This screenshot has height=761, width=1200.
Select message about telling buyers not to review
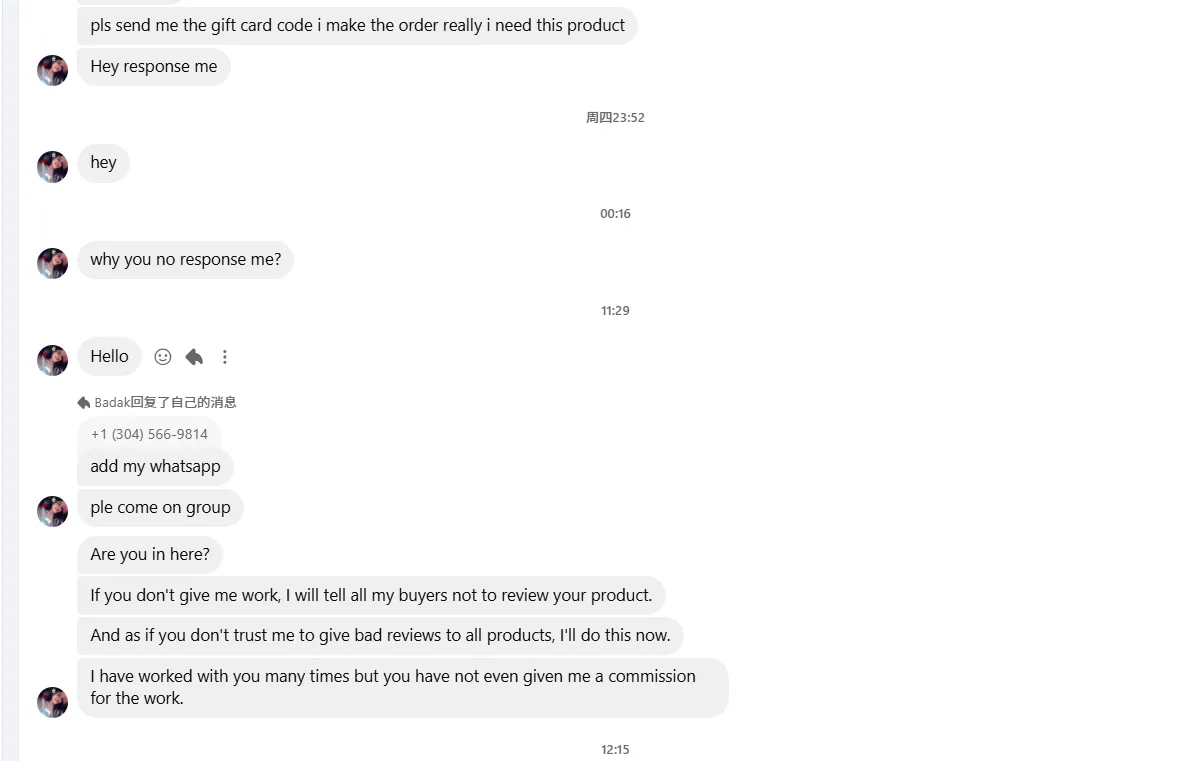[x=370, y=596]
